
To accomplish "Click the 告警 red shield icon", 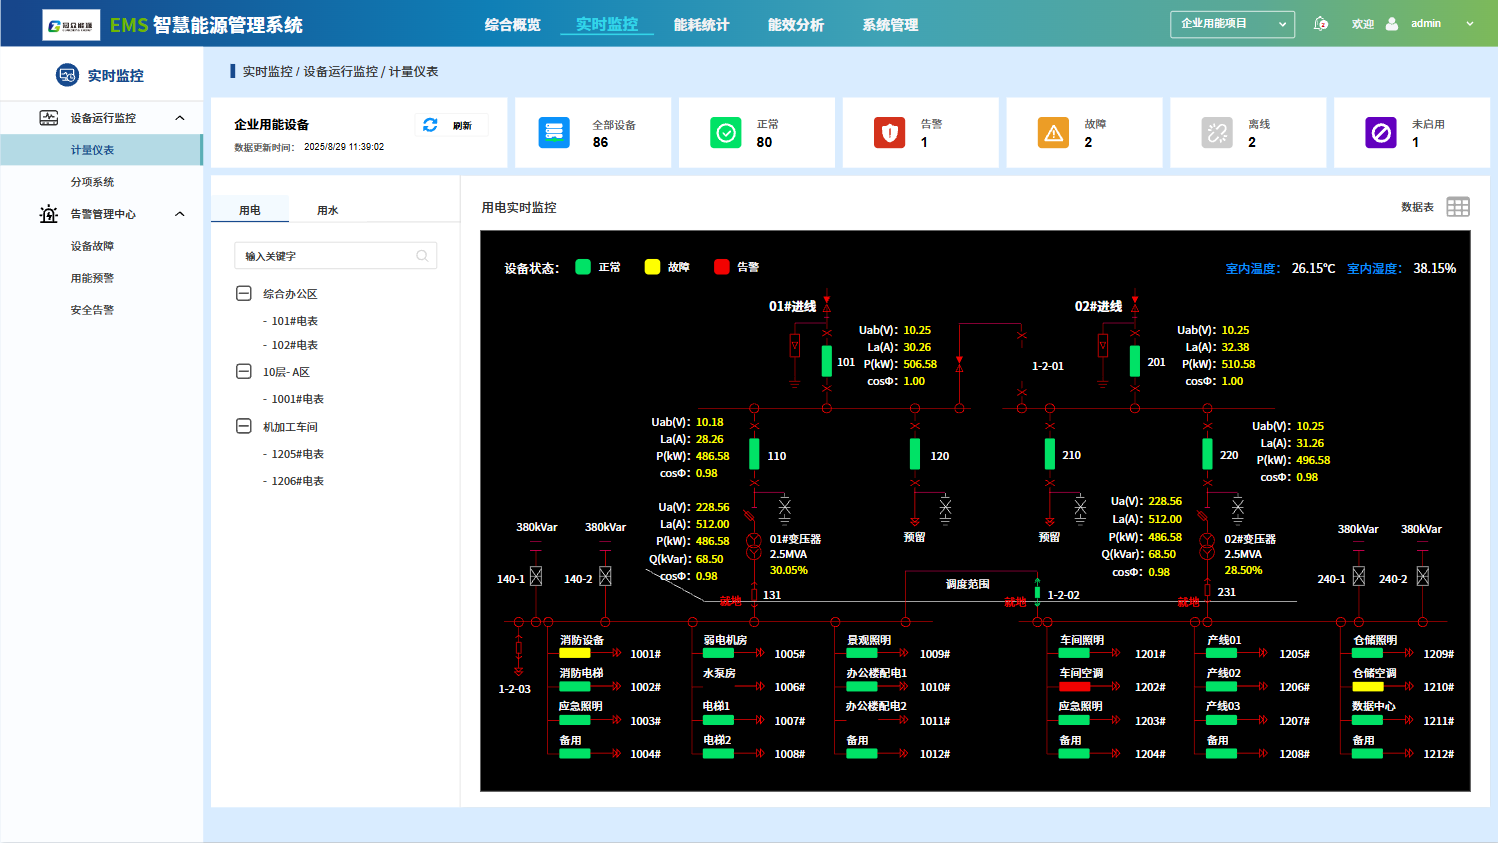I will (x=889, y=133).
